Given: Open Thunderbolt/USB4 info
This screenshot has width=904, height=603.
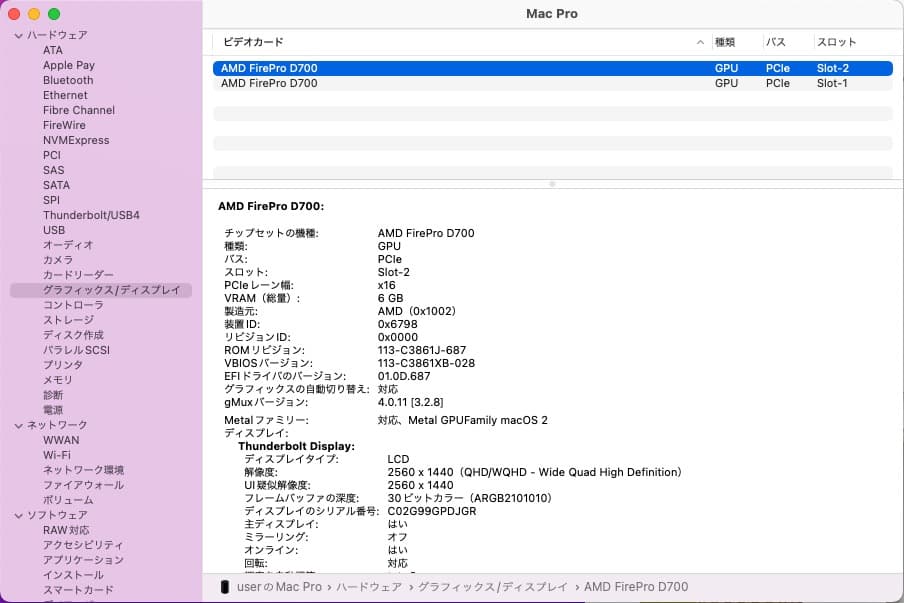Looking at the screenshot, I should coord(91,215).
